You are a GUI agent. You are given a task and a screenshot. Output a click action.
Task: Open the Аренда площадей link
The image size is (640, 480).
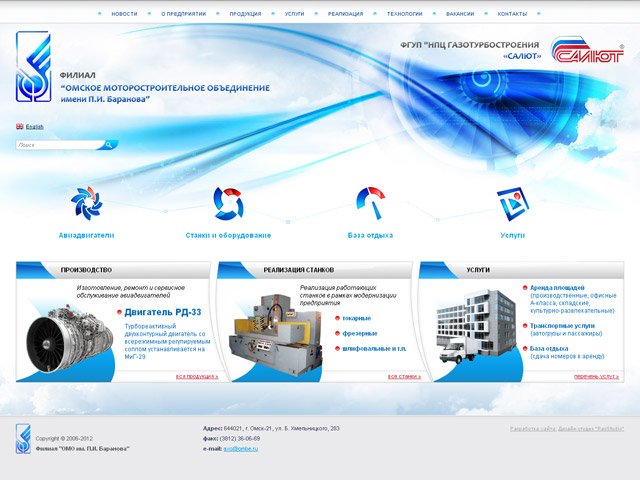557,288
